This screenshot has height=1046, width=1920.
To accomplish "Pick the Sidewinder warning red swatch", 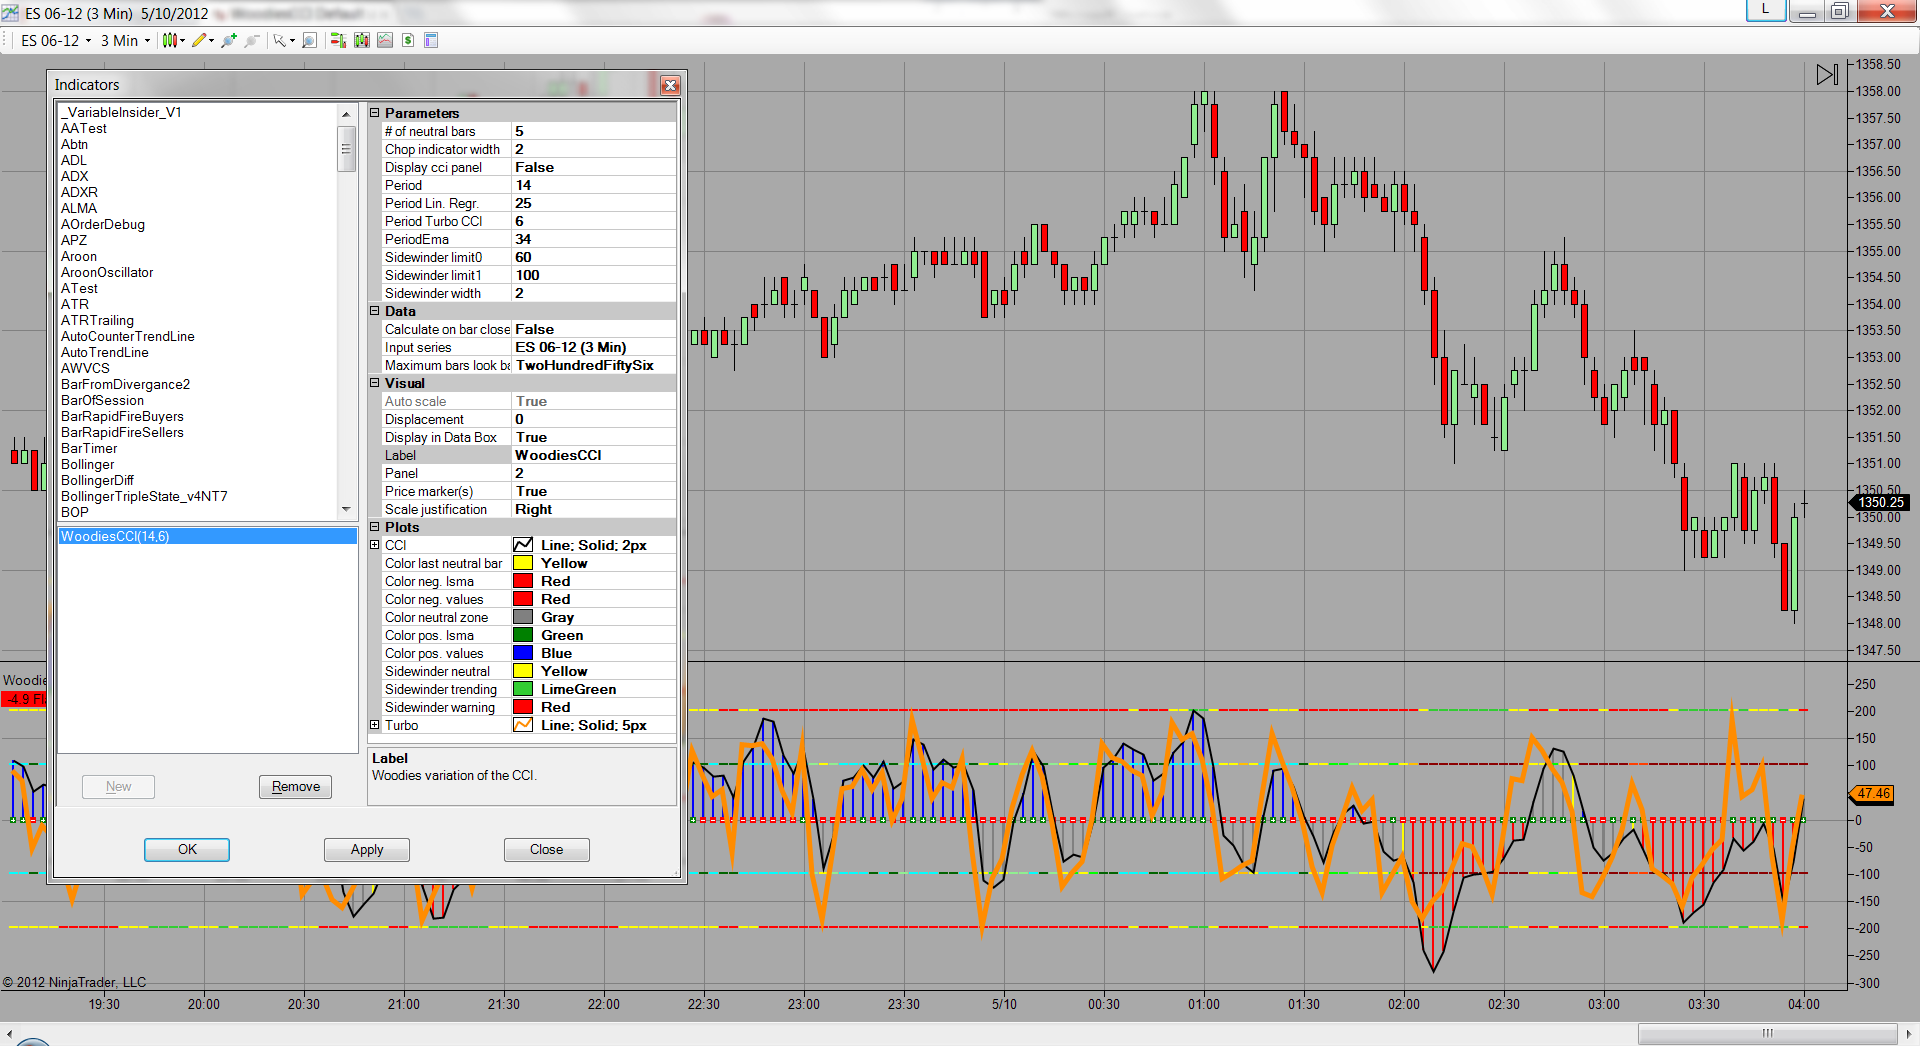I will click(523, 707).
